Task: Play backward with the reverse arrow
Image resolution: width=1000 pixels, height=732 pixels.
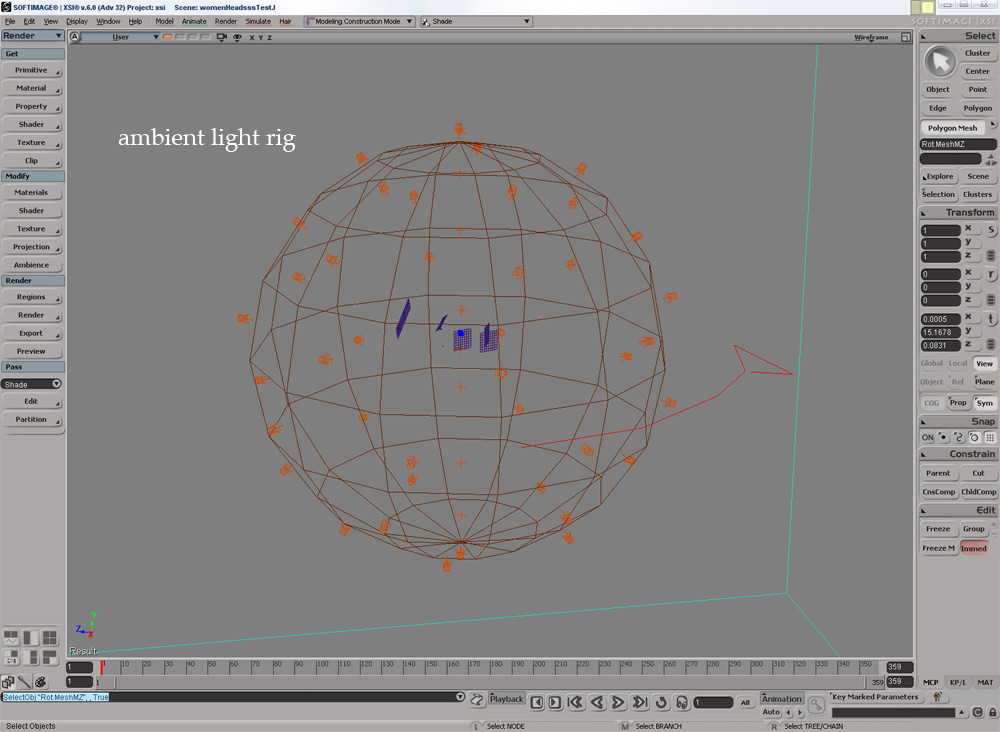Action: click(597, 702)
